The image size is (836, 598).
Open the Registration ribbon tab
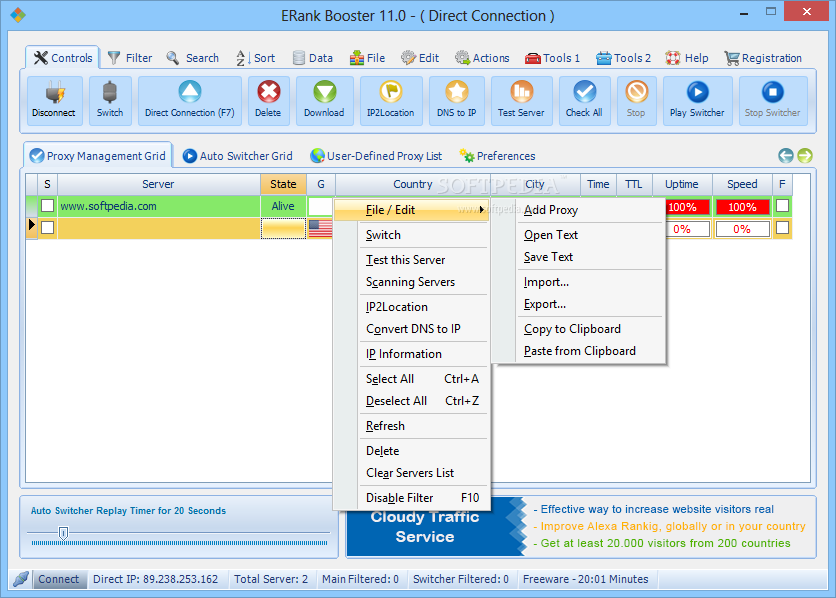[x=763, y=58]
